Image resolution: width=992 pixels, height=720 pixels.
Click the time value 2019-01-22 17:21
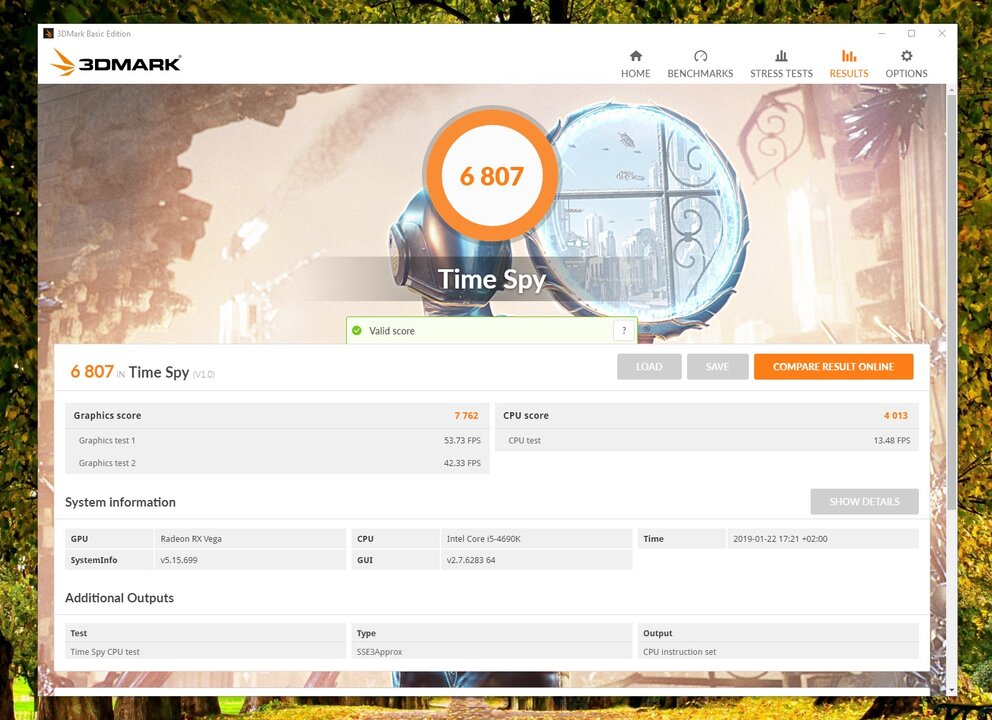tap(780, 539)
